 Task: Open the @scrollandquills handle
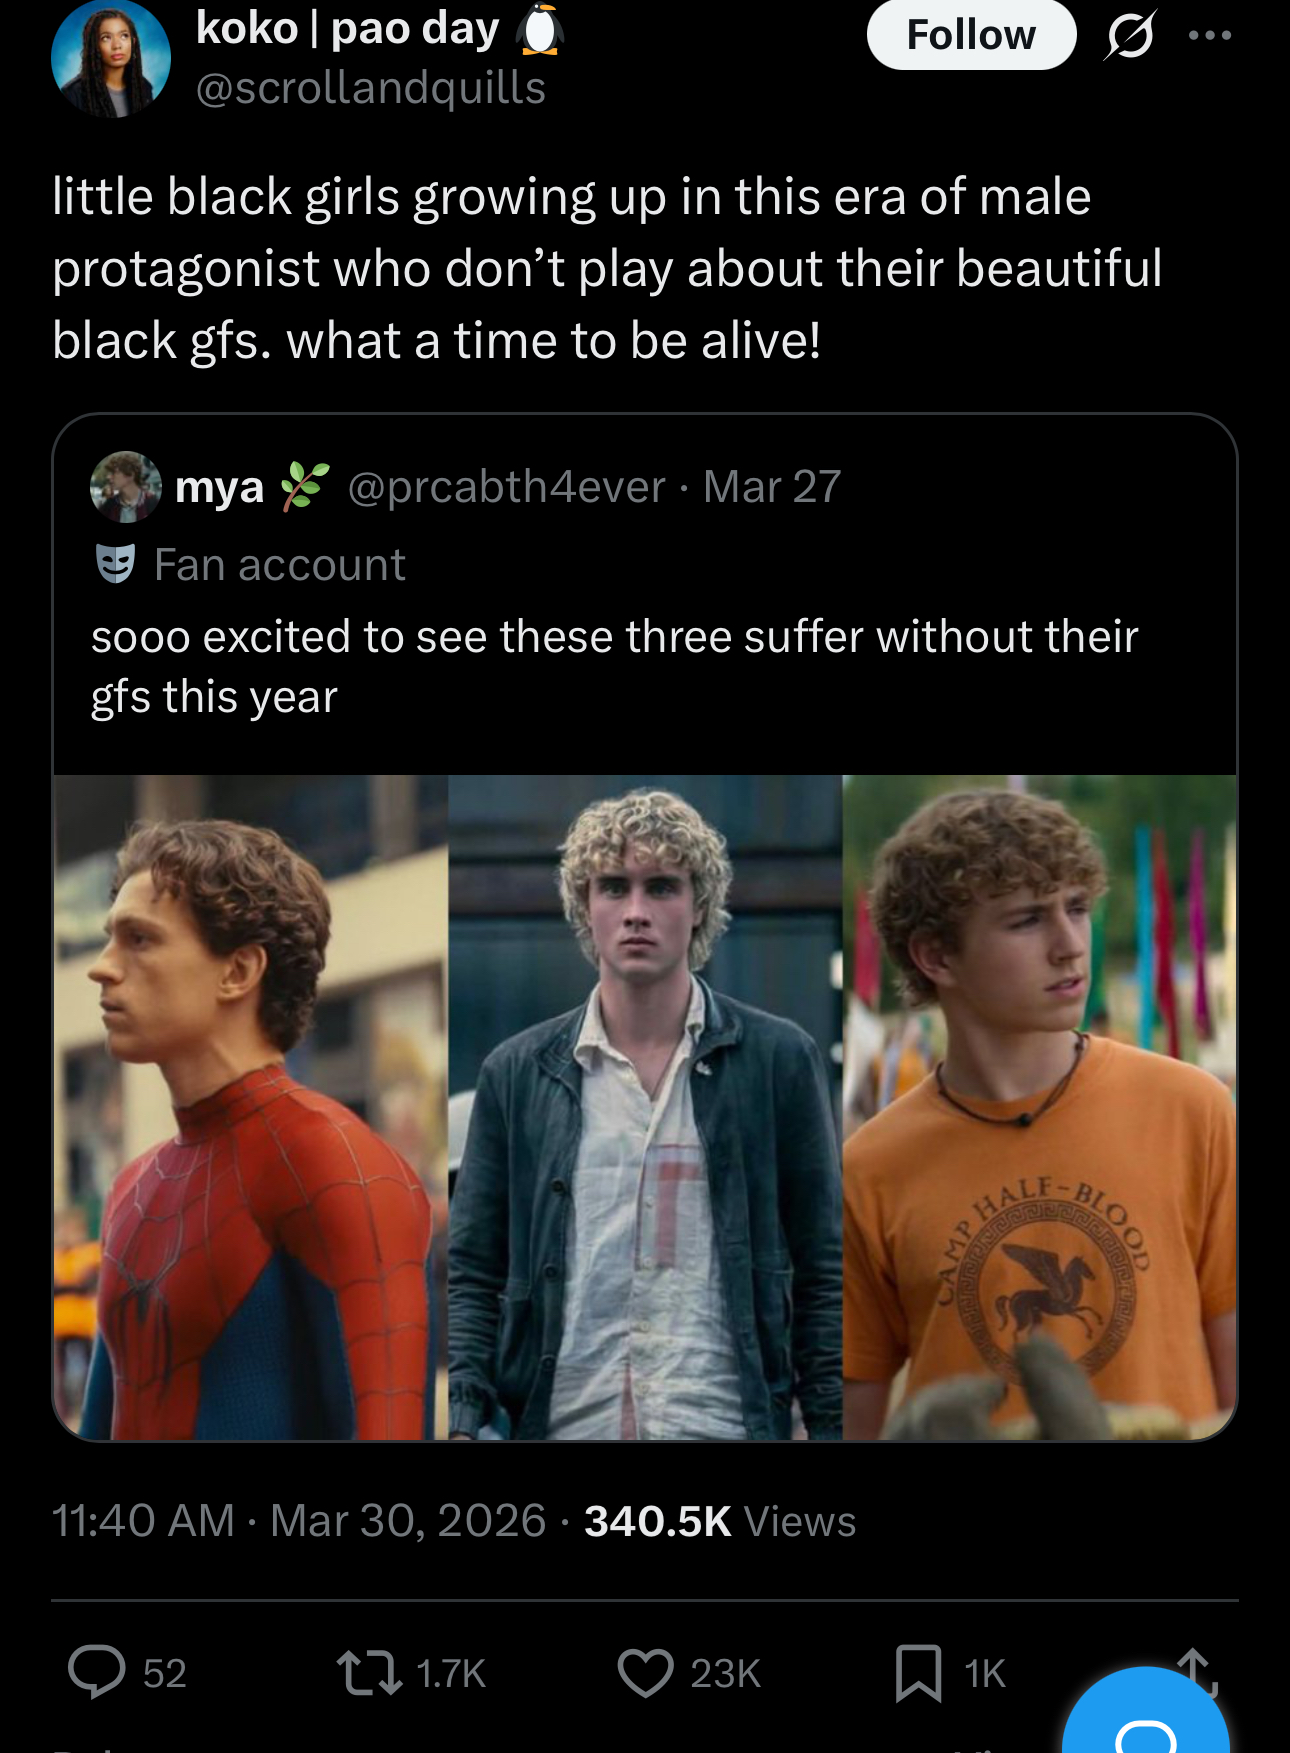(371, 88)
